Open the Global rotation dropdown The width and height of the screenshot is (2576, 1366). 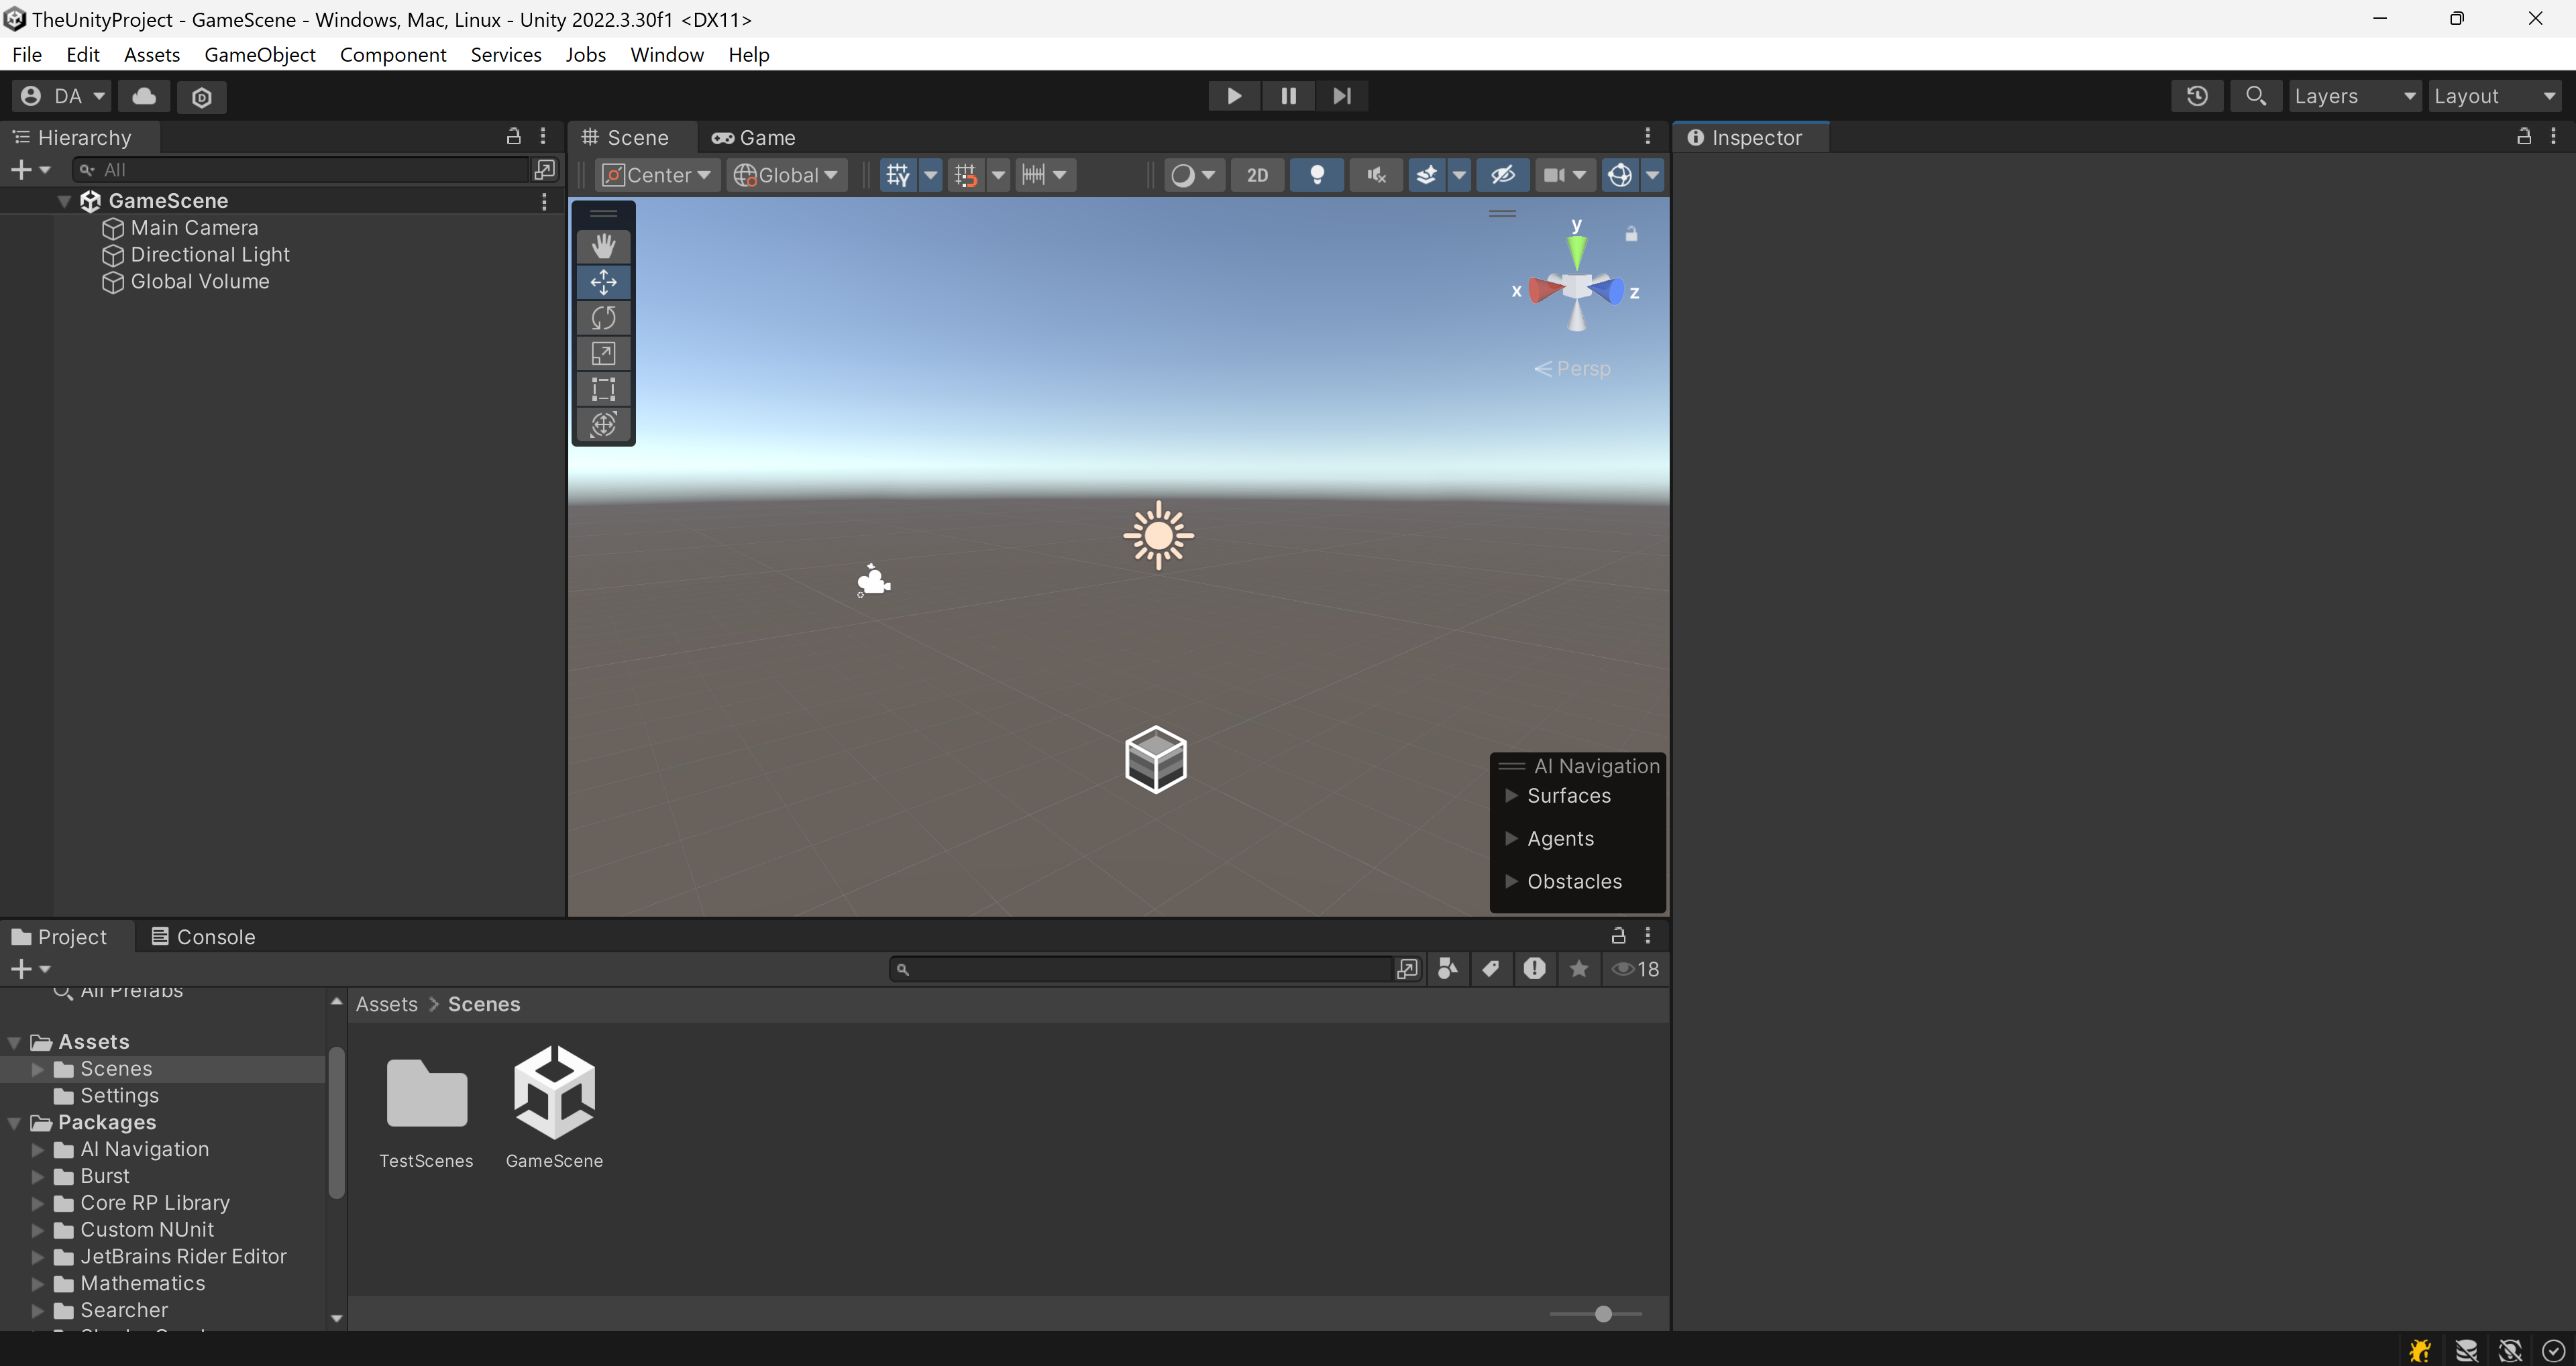point(786,175)
